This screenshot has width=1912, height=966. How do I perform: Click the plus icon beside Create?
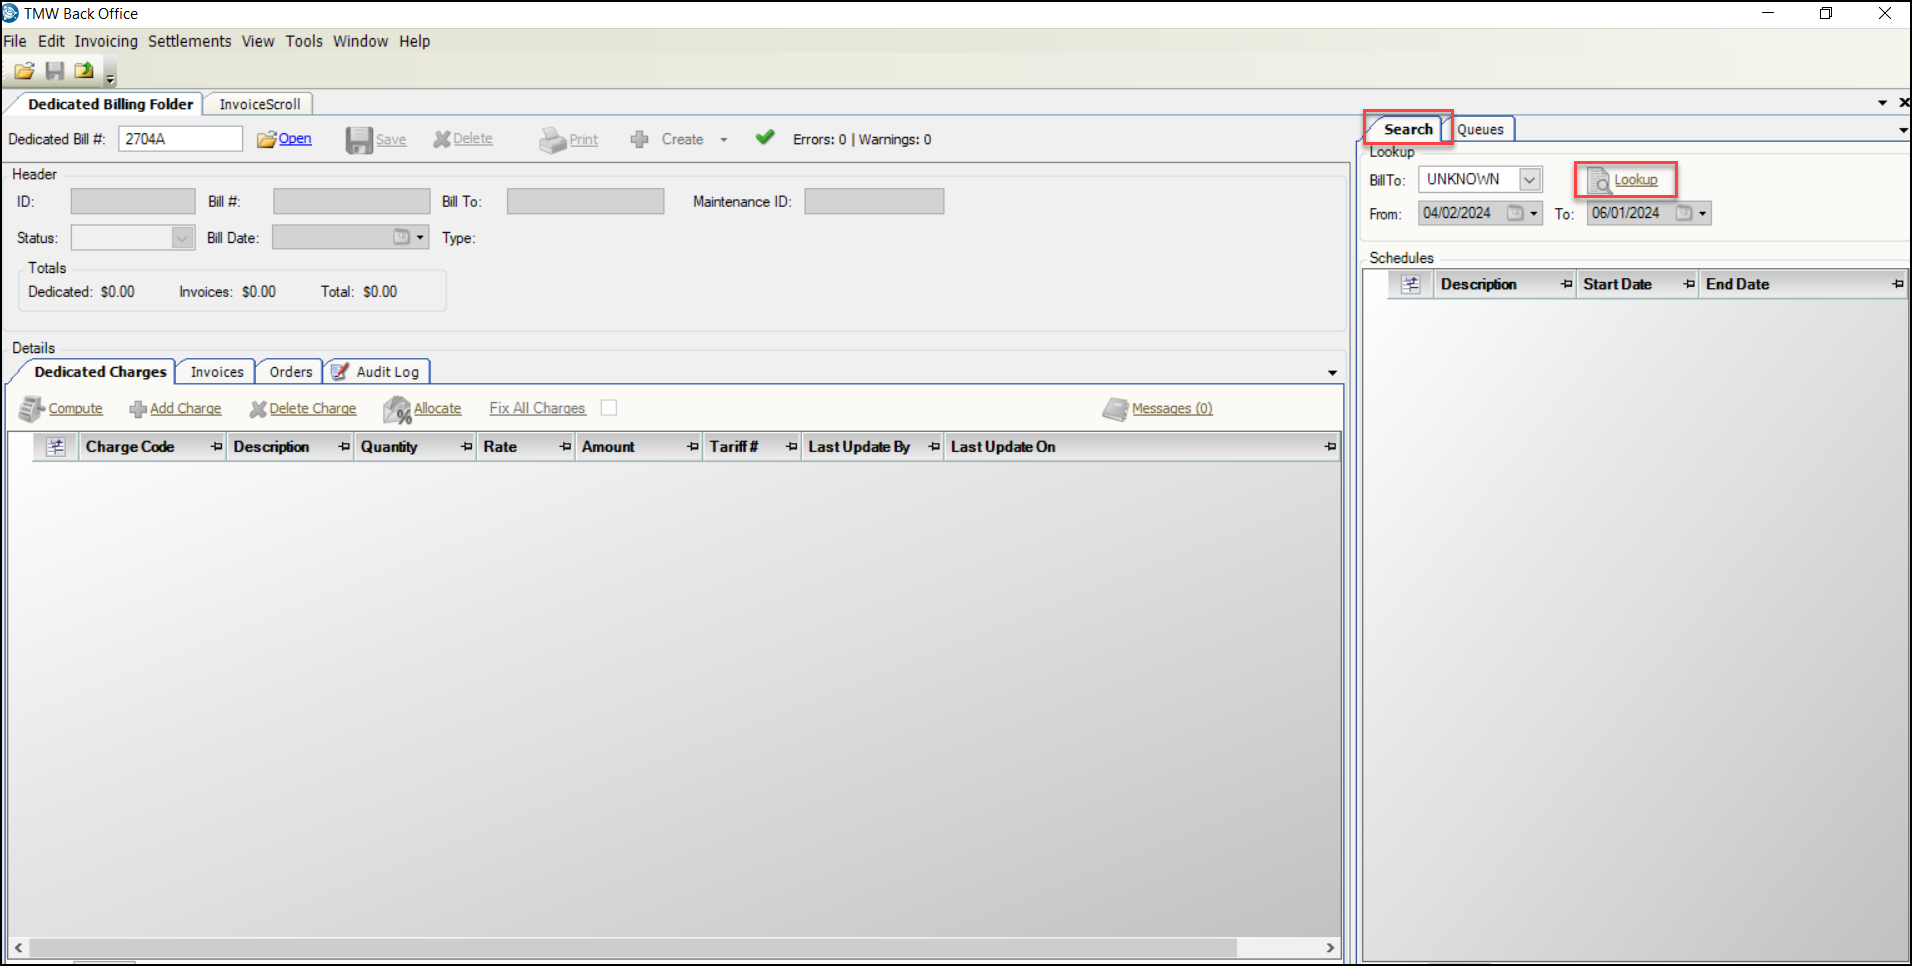tap(640, 140)
